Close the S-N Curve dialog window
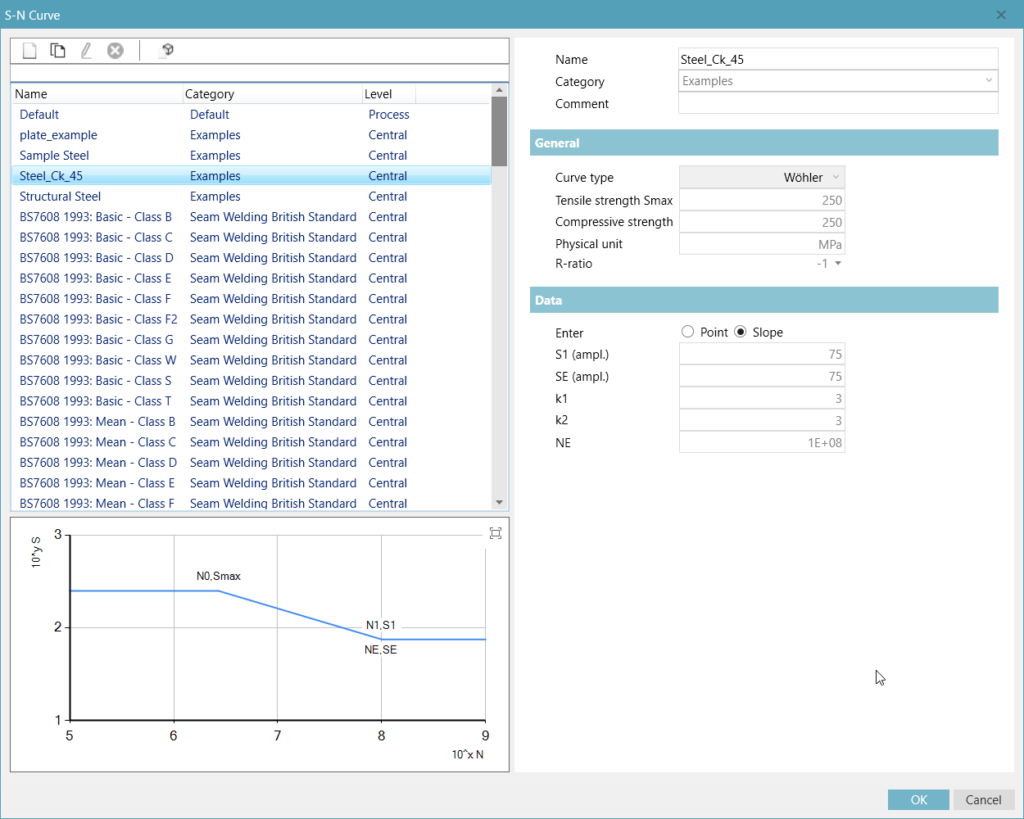 (x=1001, y=14)
